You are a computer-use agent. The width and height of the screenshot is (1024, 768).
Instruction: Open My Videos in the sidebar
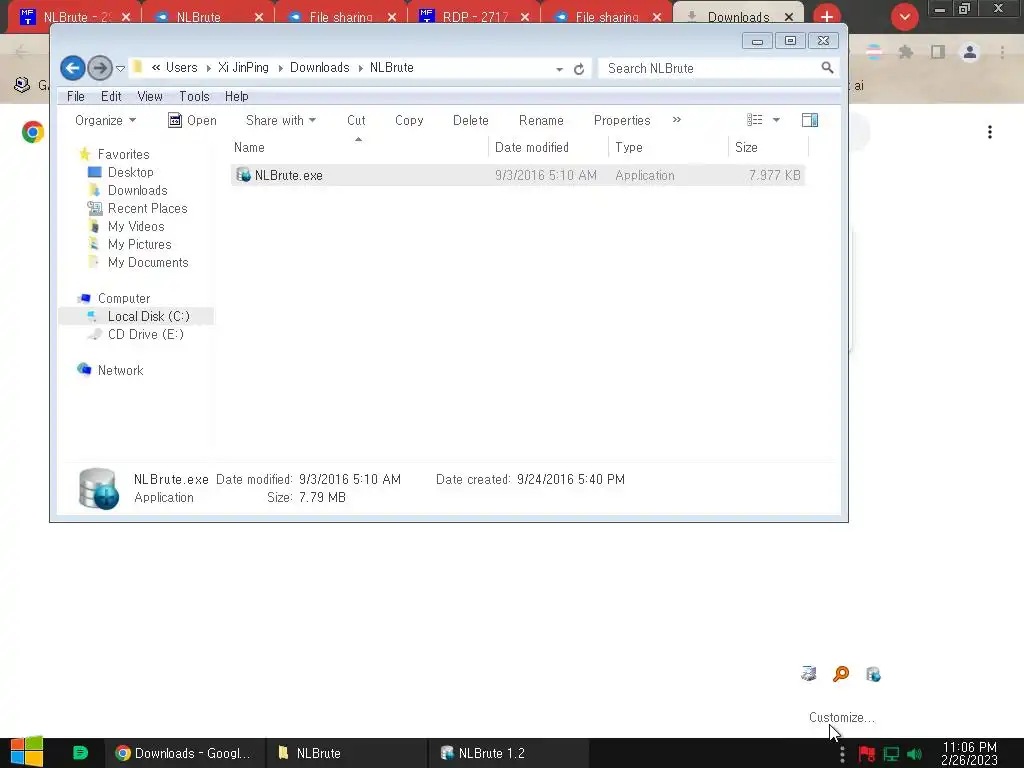(136, 226)
